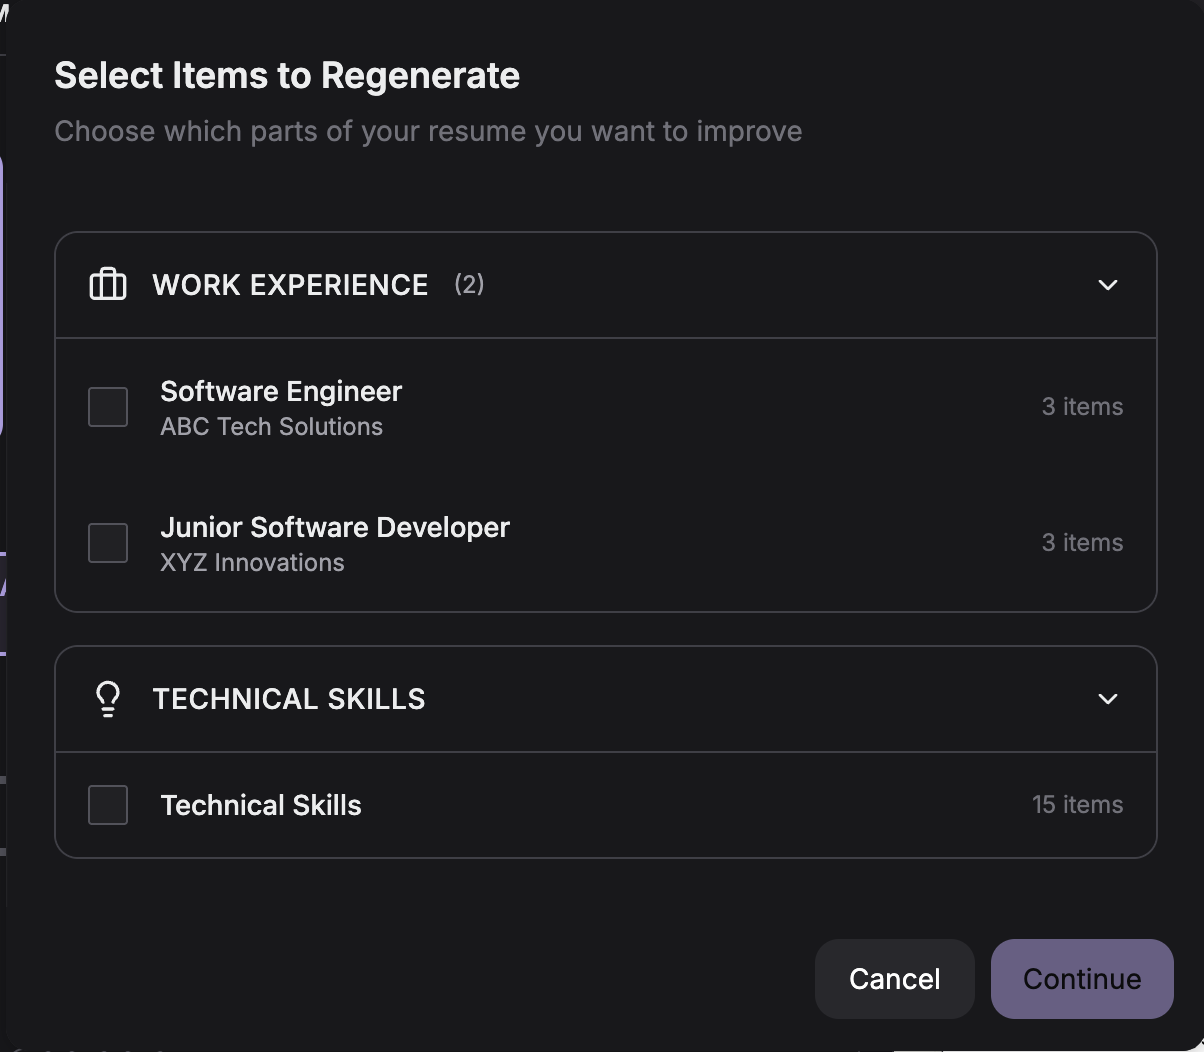Click the briefcase icon beside Work Experience
Viewport: 1204px width, 1052px height.
107,284
